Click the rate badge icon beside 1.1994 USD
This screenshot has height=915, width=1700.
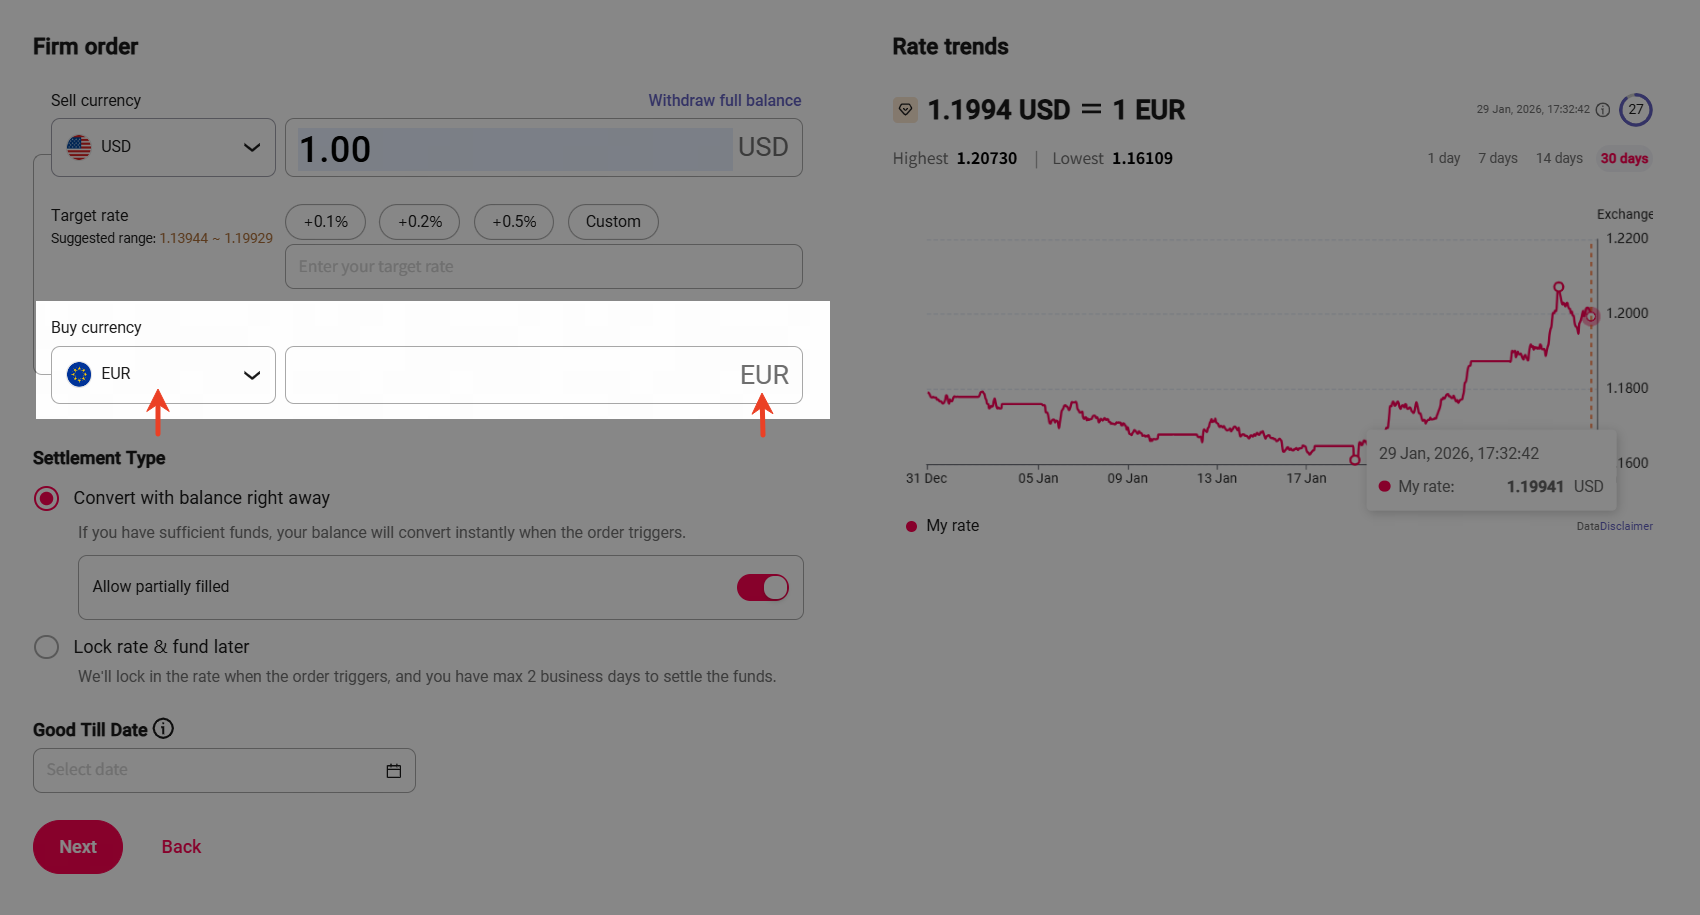(905, 110)
